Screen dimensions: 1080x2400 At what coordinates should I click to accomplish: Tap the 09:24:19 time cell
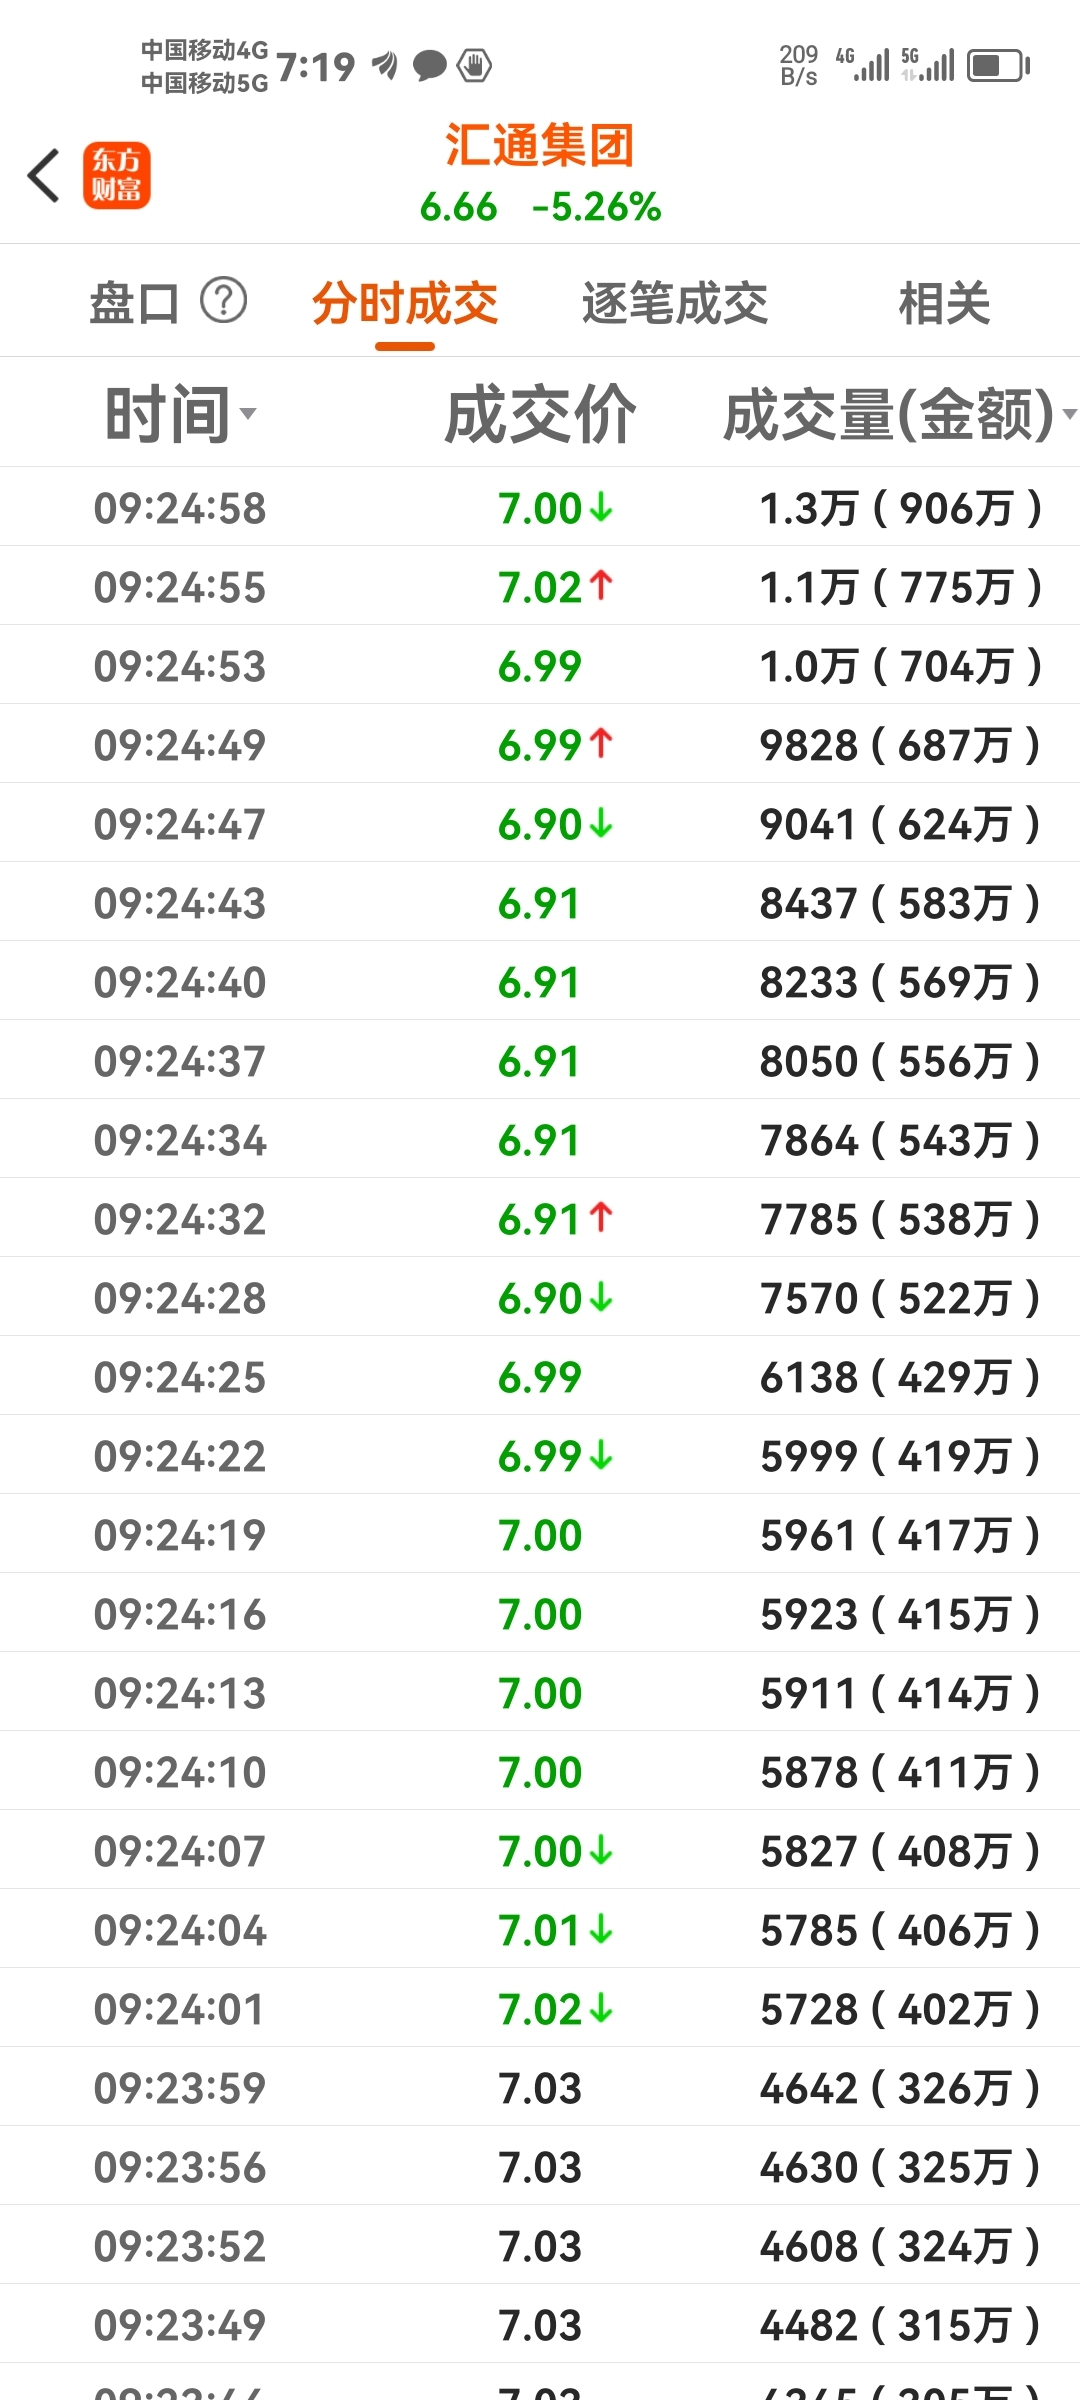[x=180, y=1535]
